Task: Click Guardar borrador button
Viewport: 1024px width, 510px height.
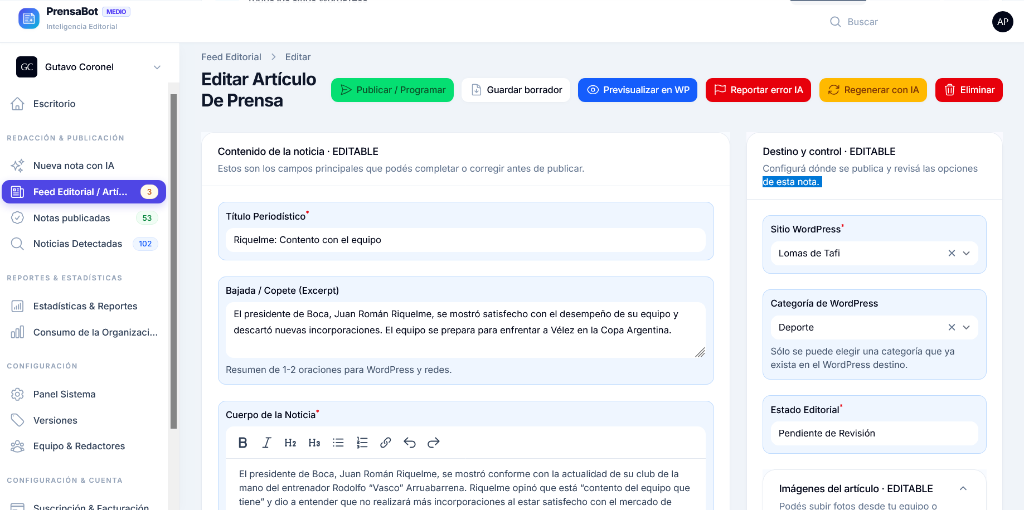Action: pos(516,90)
